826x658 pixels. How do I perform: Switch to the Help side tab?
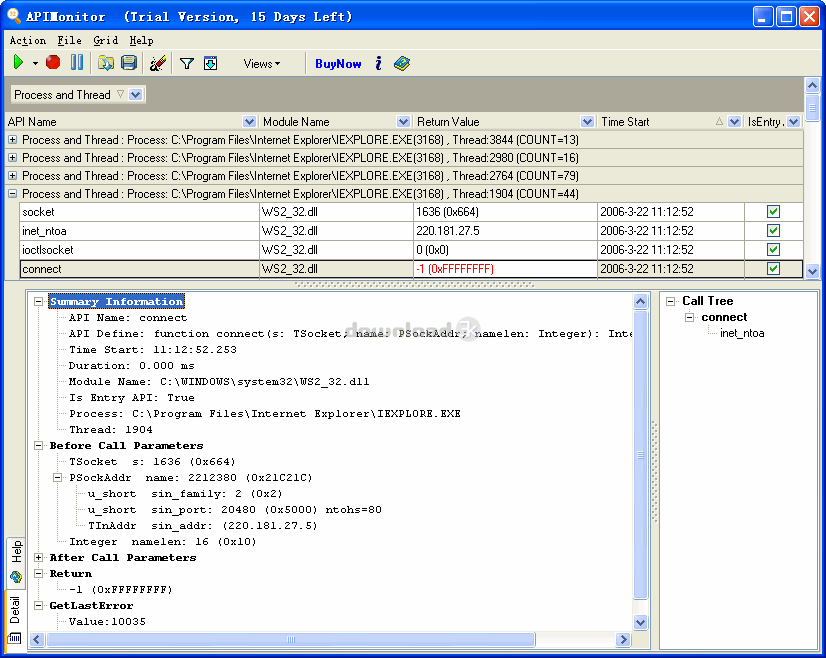(16, 561)
